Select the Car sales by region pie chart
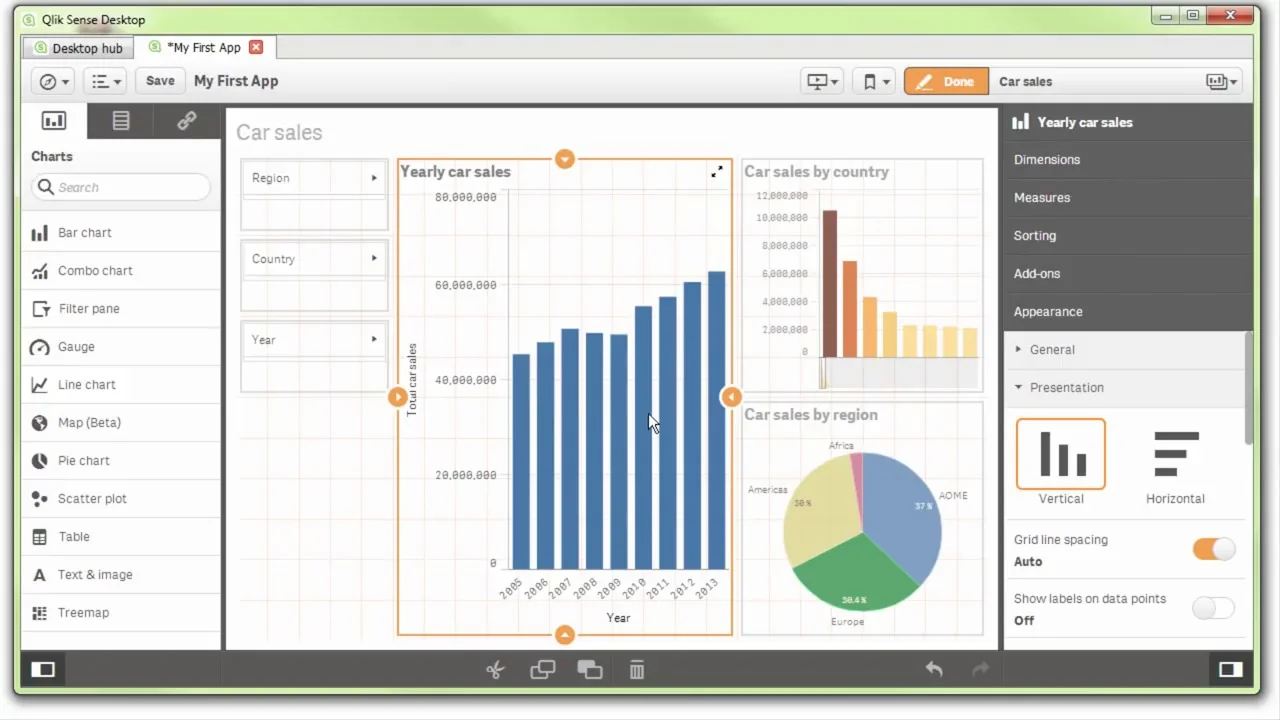Image resolution: width=1280 pixels, height=720 pixels. tap(862, 518)
